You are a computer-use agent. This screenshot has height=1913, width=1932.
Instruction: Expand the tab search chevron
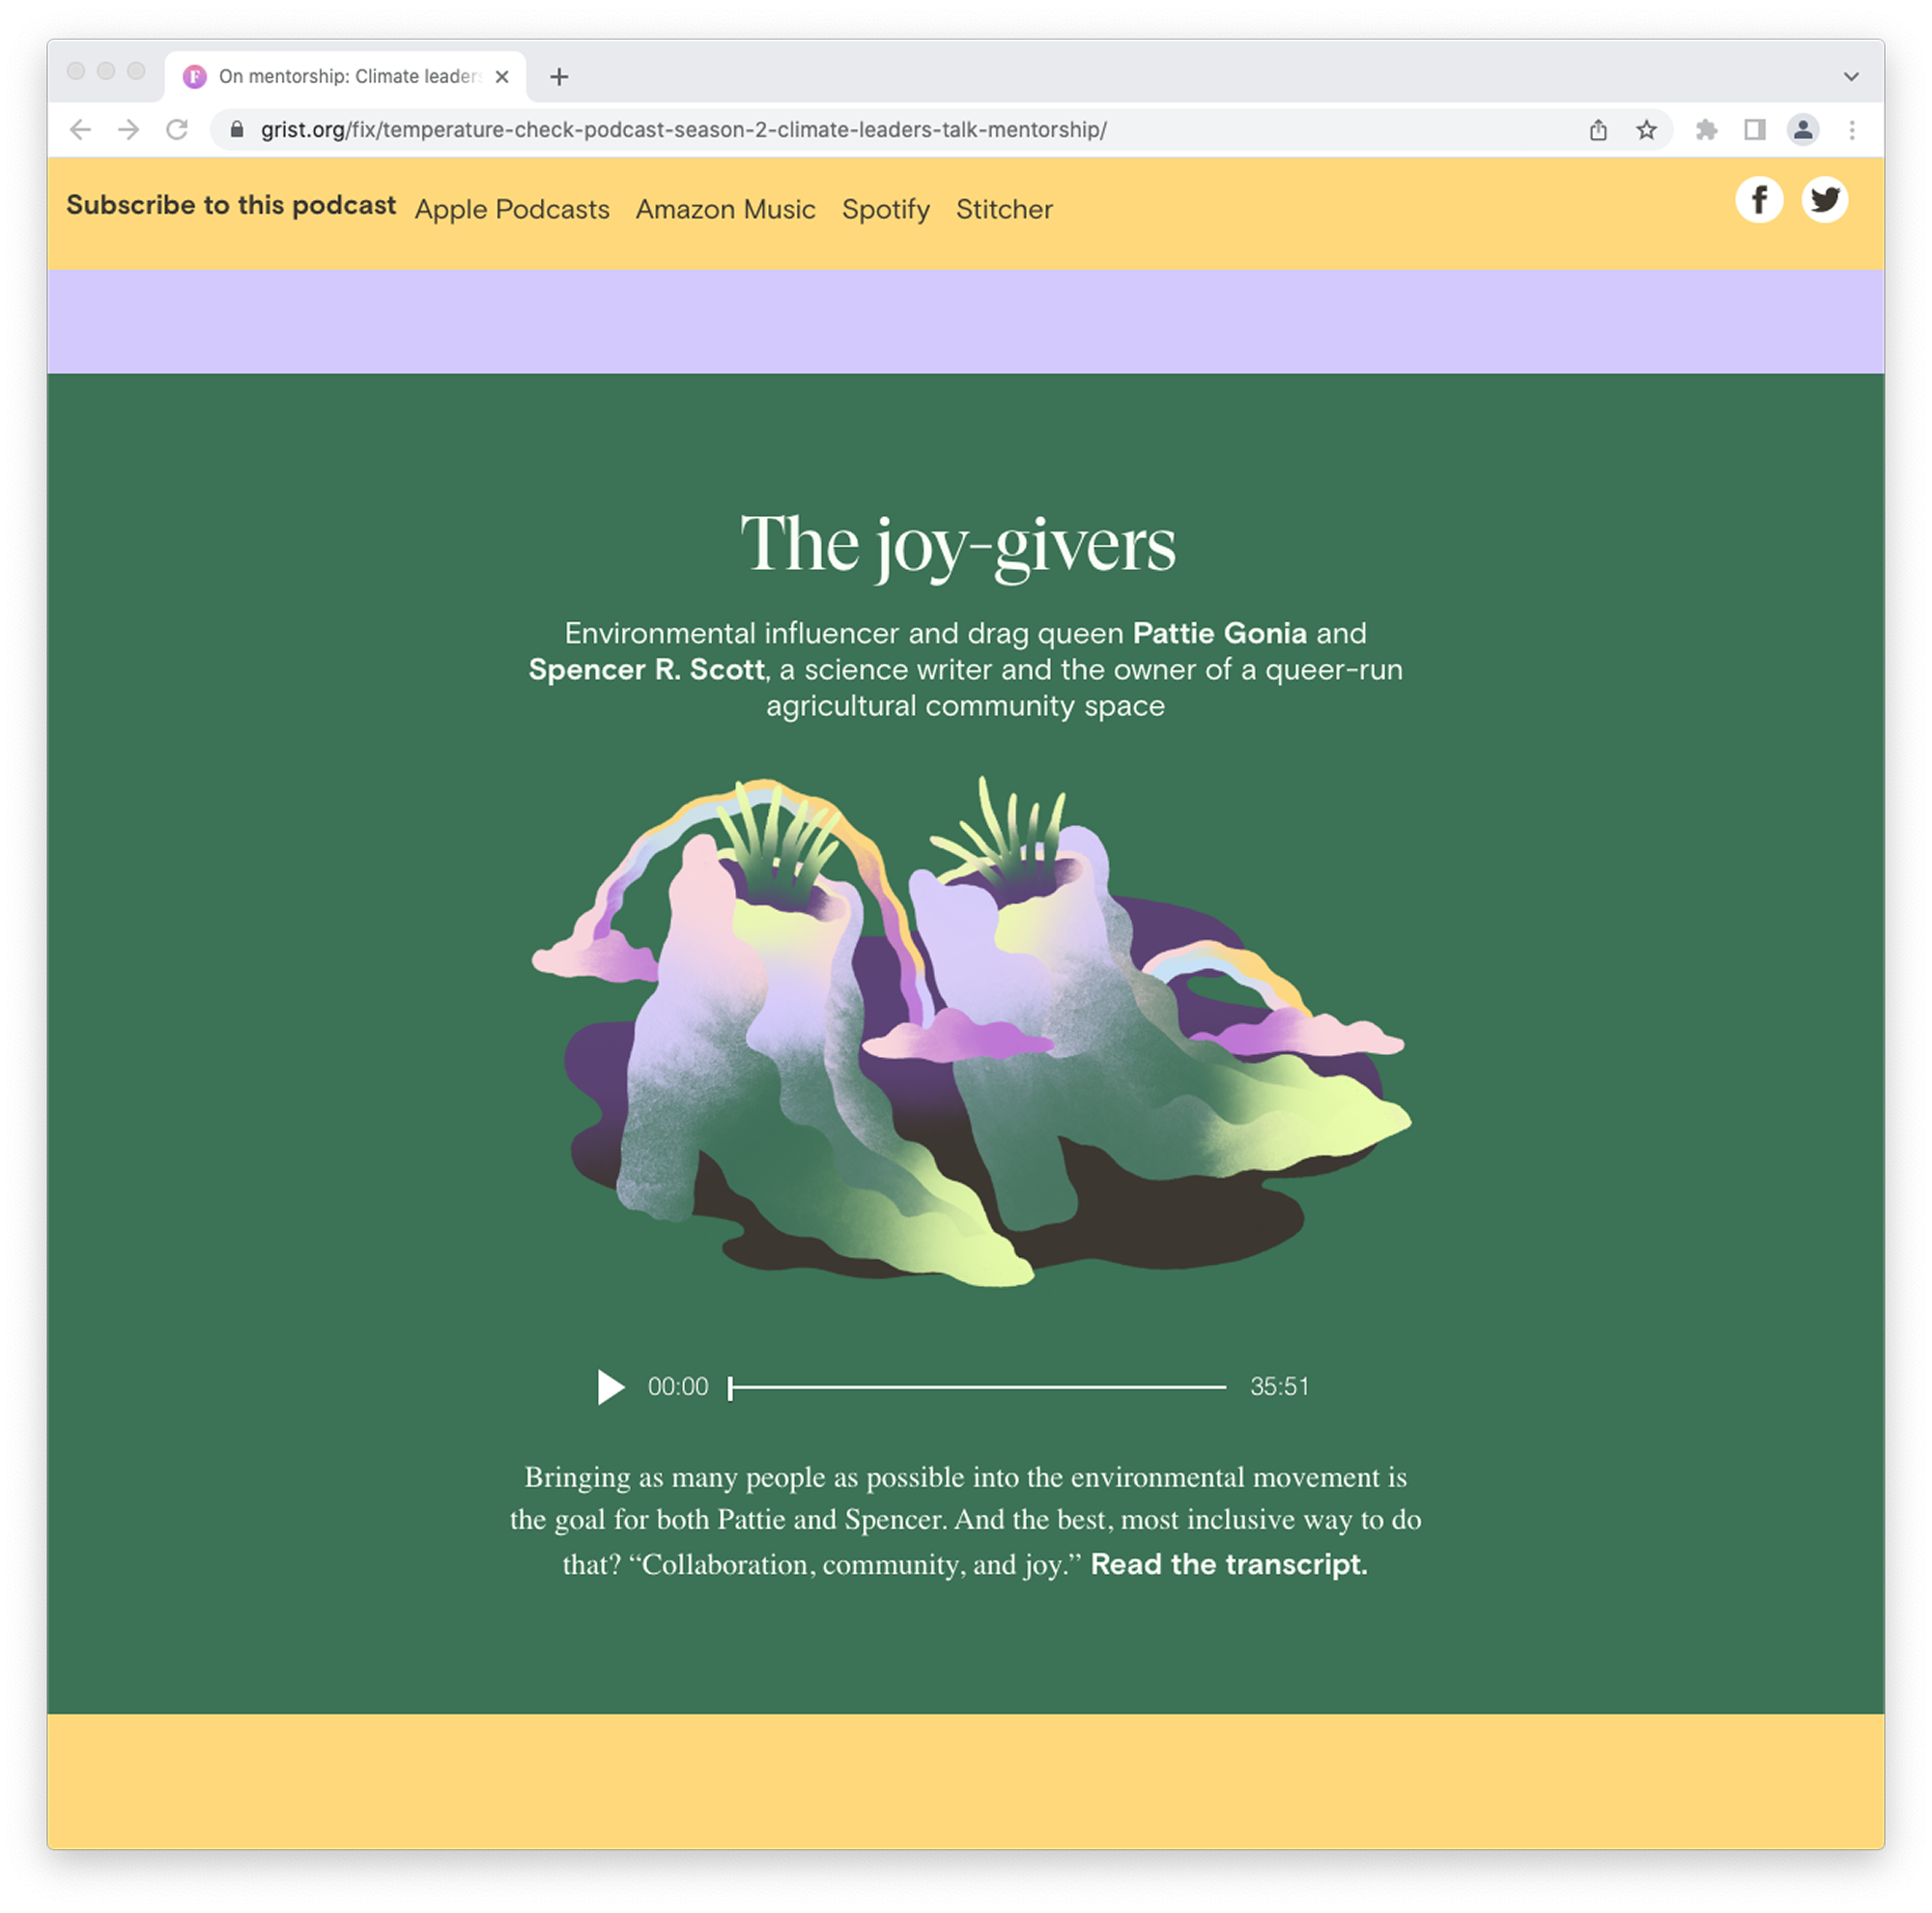tap(1850, 77)
